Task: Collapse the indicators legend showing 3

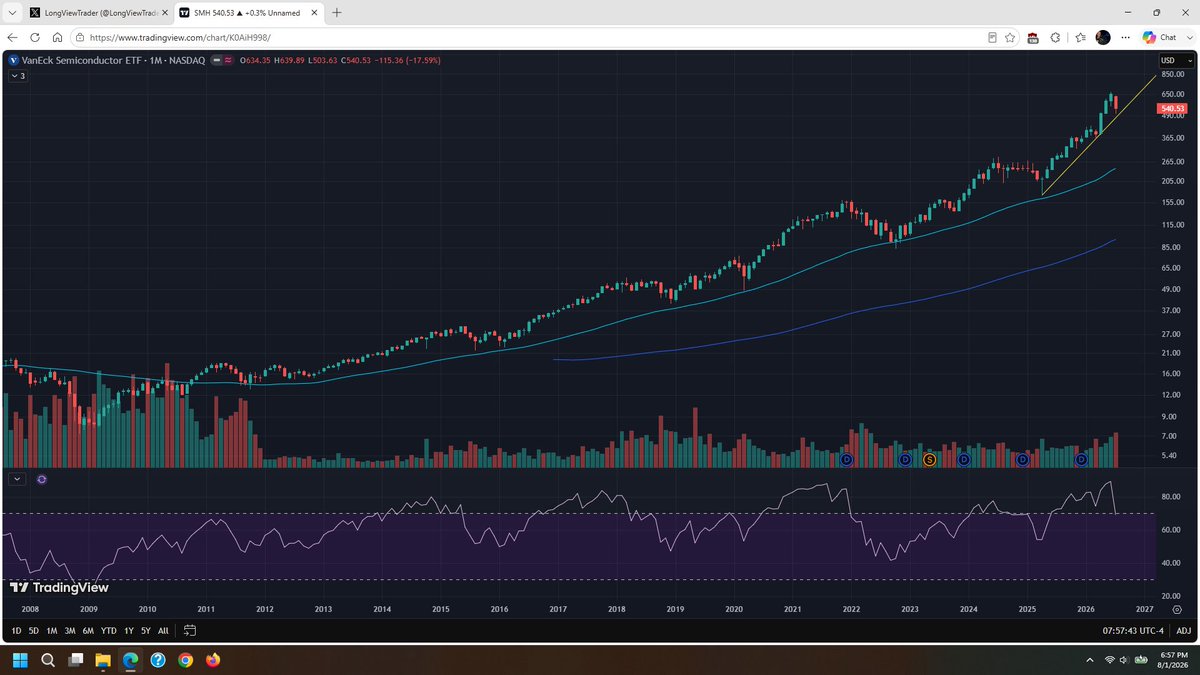Action: [17, 75]
